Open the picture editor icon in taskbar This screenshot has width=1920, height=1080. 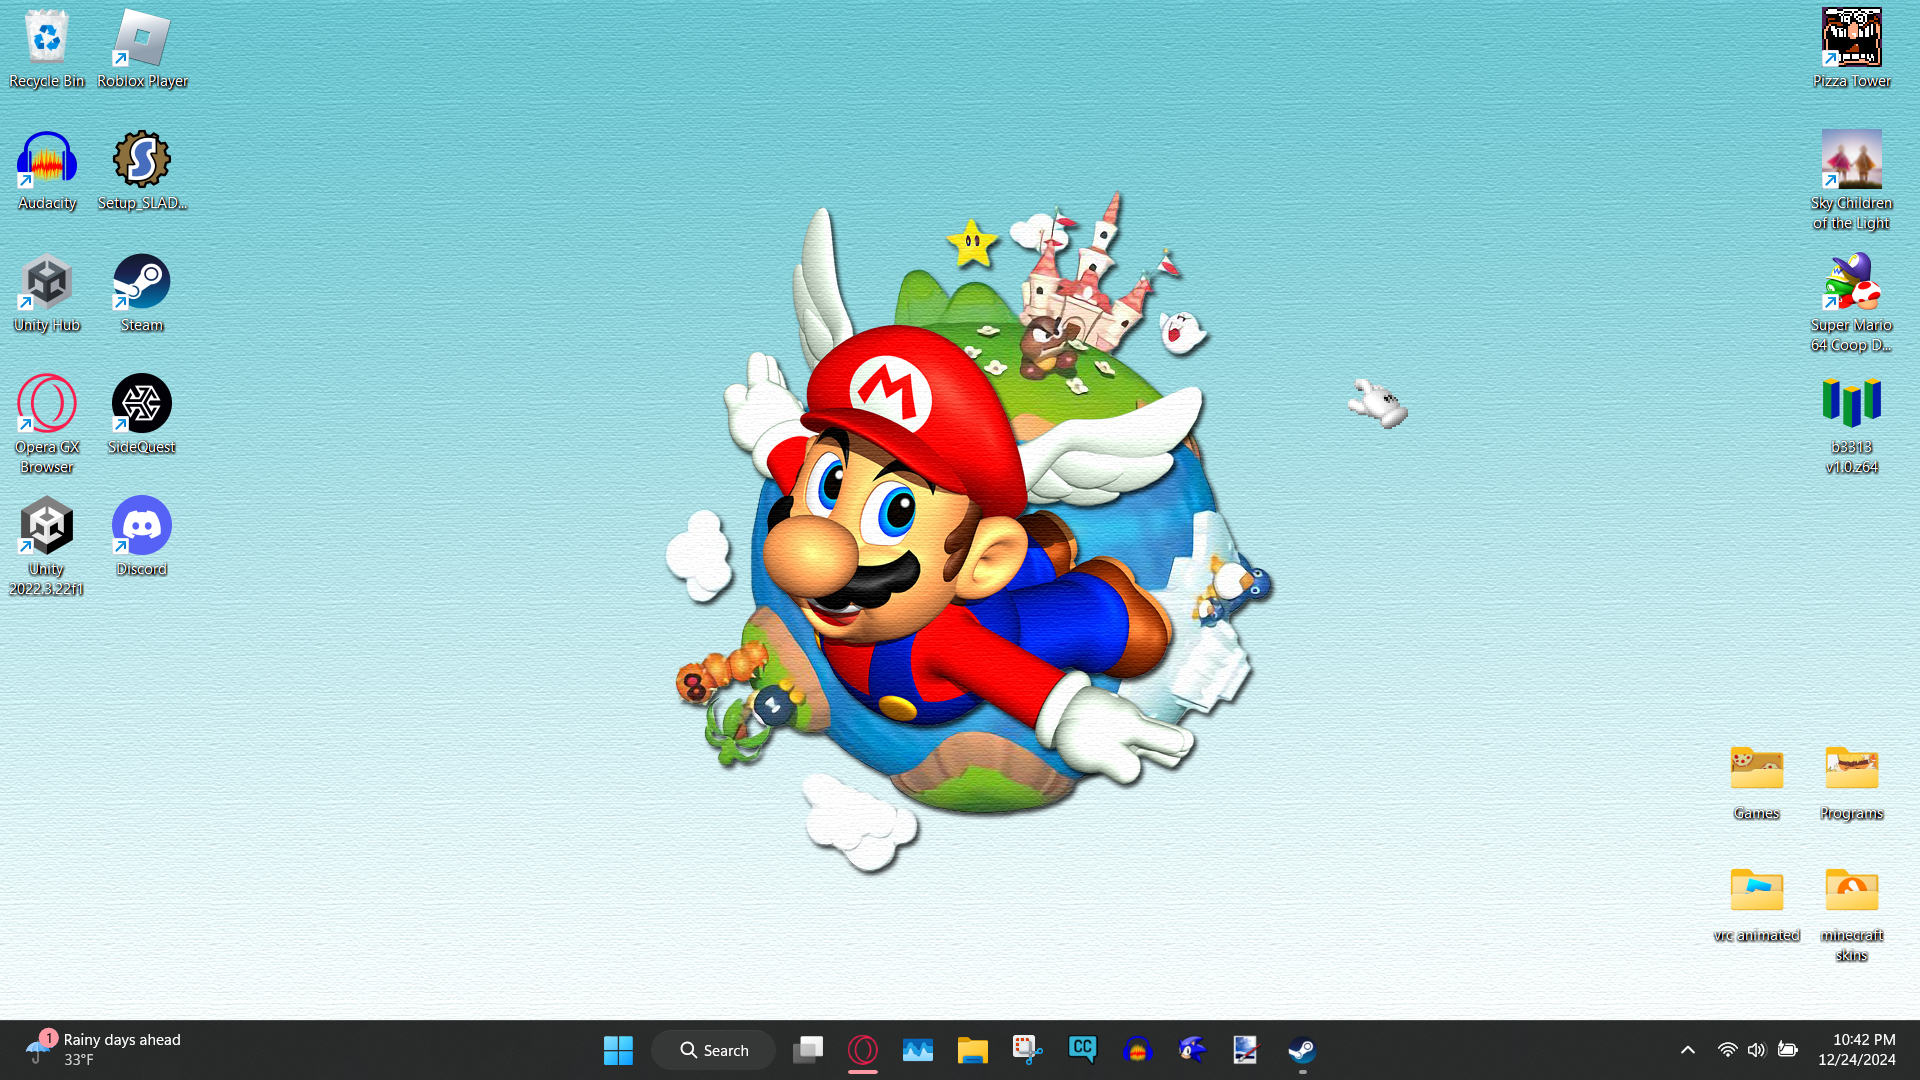point(1247,1050)
